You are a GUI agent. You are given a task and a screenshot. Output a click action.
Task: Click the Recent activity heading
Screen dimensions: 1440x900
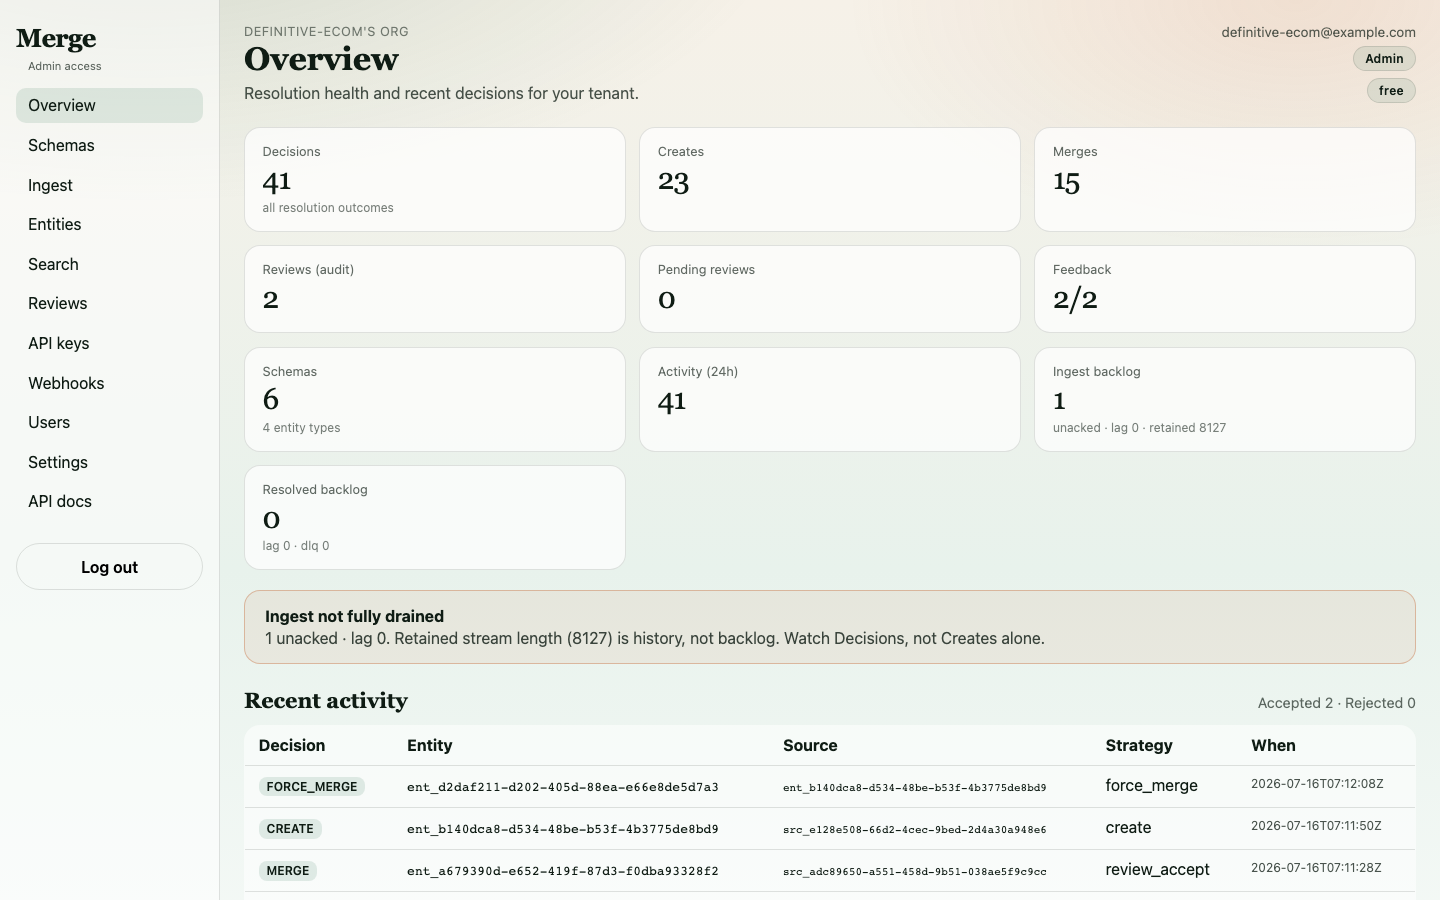326,701
